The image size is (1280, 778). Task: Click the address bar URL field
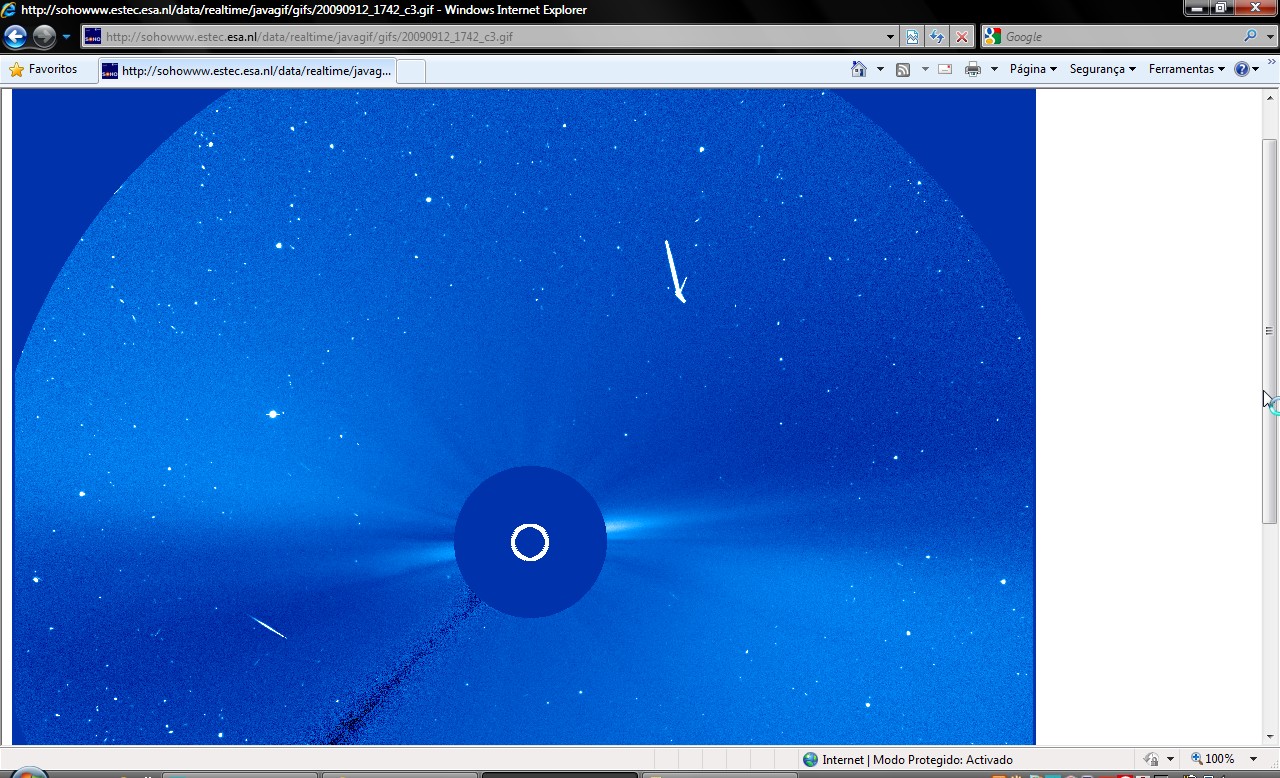click(x=484, y=37)
